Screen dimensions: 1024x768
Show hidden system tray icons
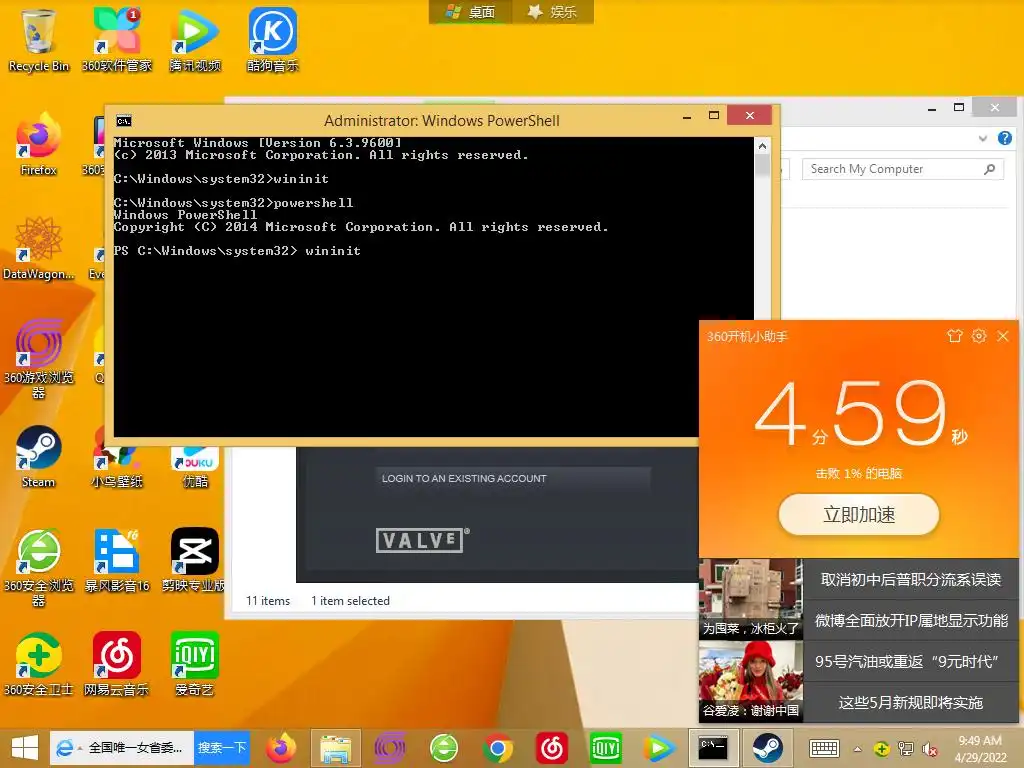point(857,750)
